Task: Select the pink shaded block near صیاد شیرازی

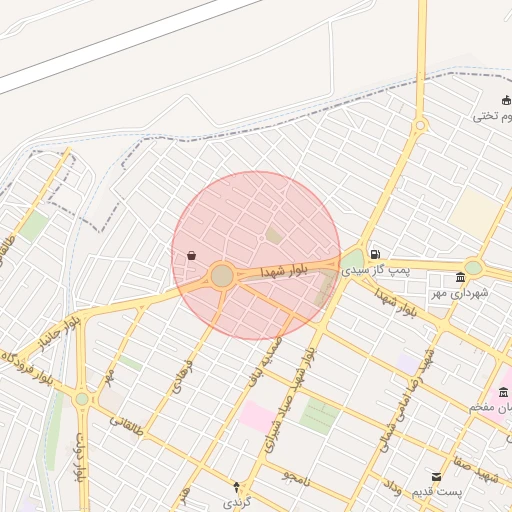Action: [258, 416]
